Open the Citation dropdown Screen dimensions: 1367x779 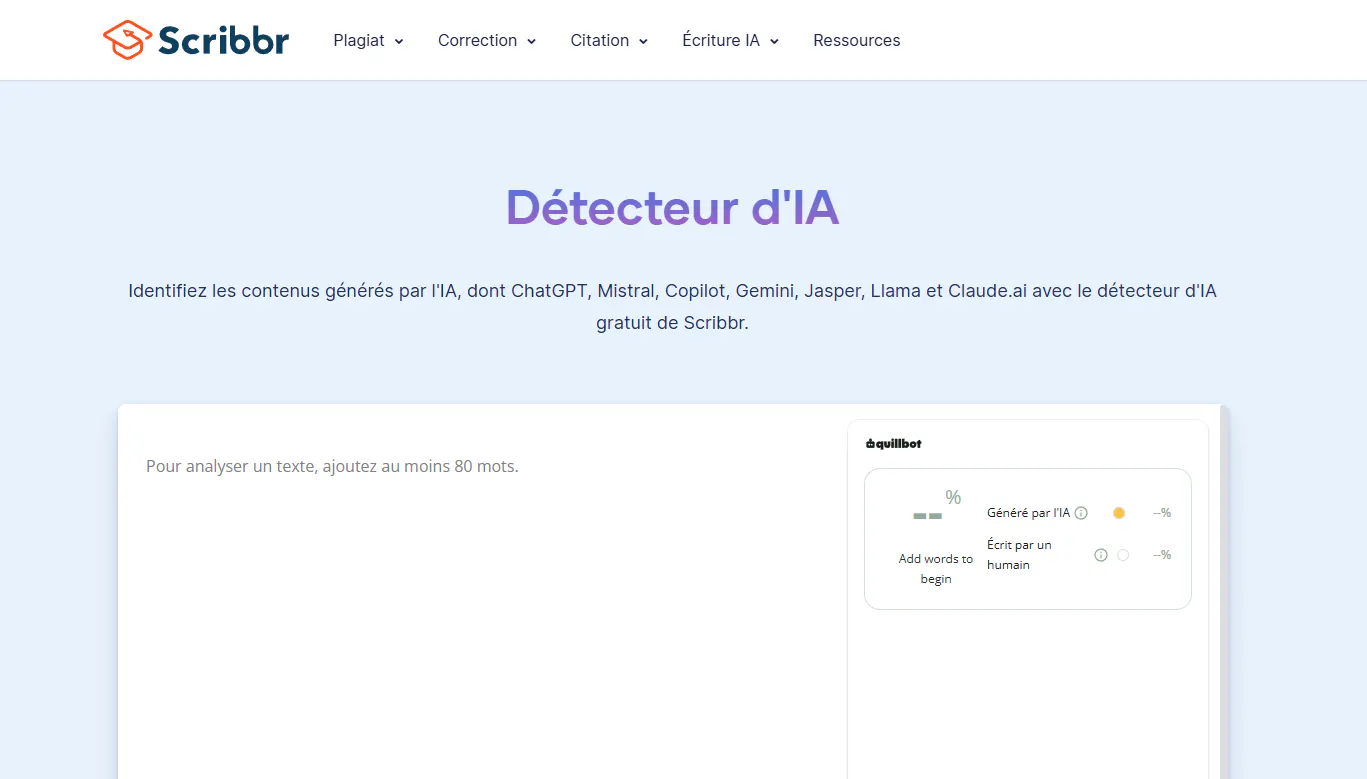pos(609,40)
